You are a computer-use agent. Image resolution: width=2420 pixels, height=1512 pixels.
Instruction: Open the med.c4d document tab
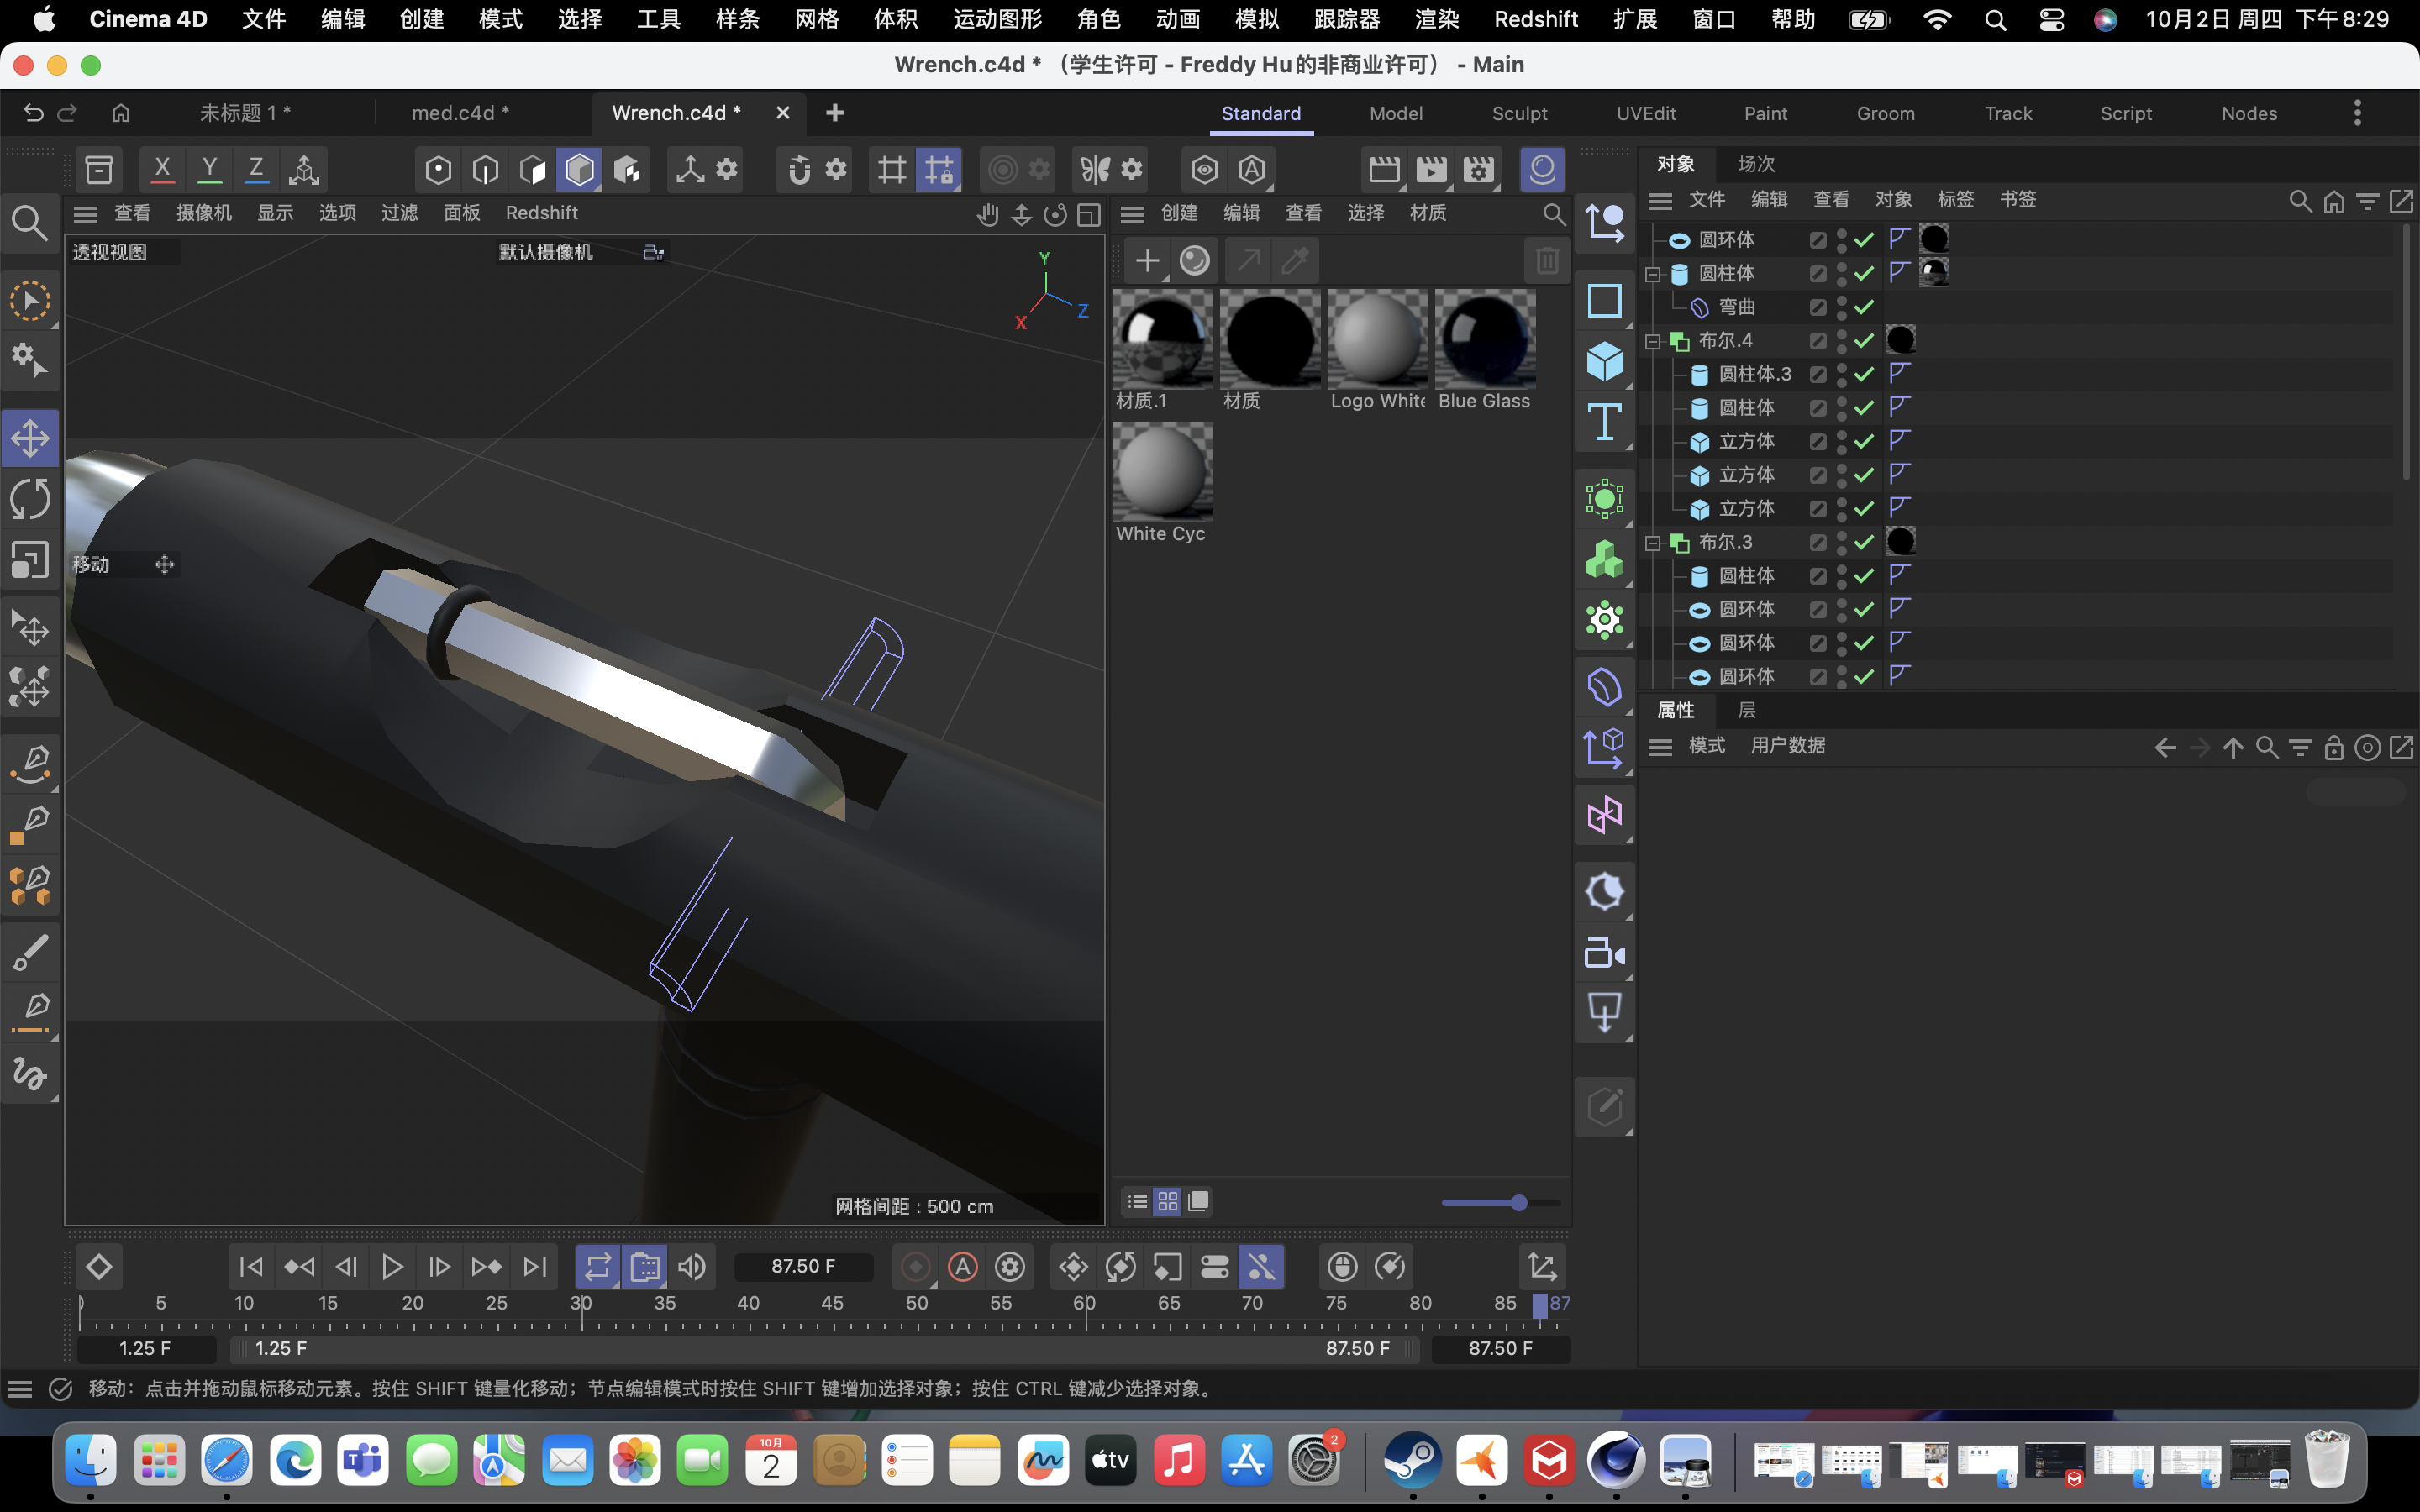pyautogui.click(x=459, y=113)
